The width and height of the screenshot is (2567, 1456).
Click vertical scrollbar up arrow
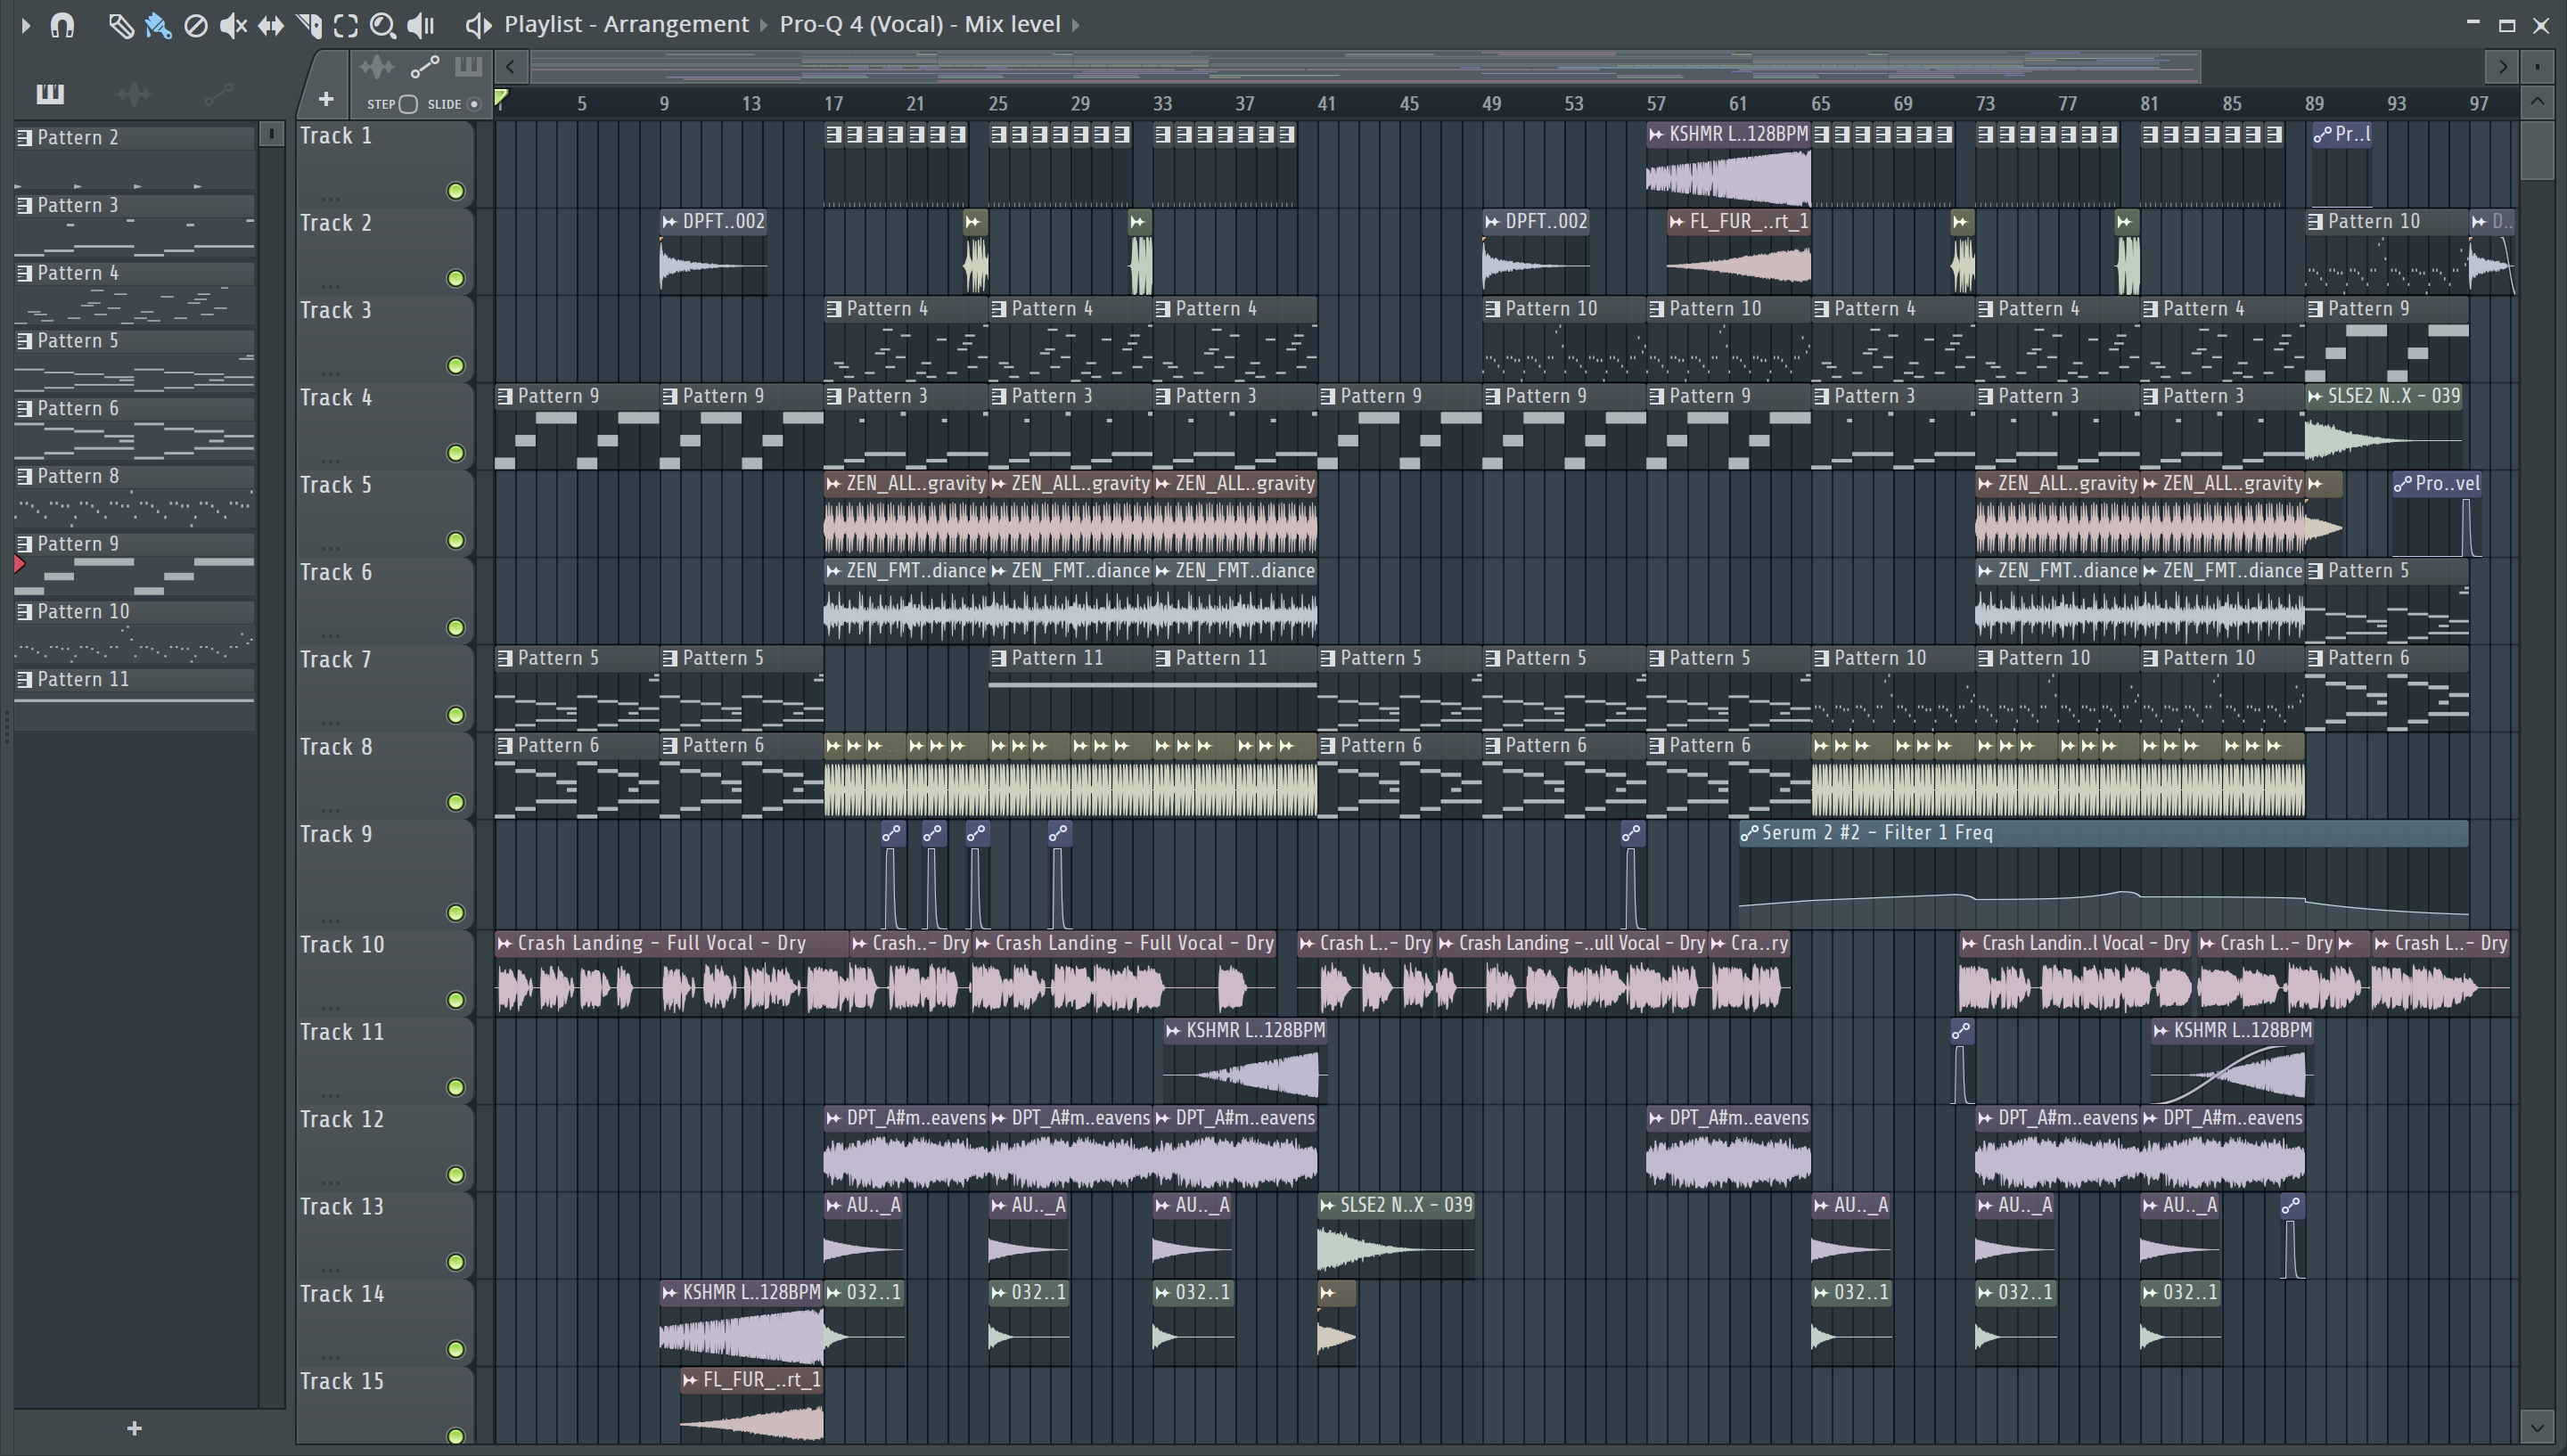point(2537,102)
